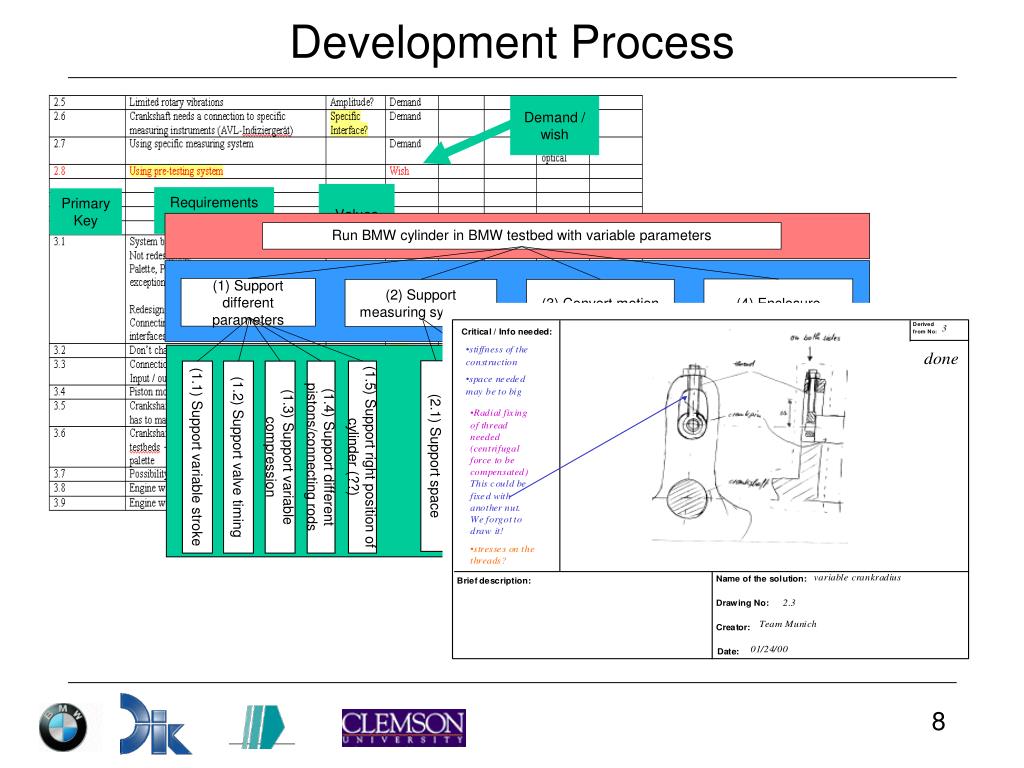
Task: Select the Development Process slide title
Action: click(512, 42)
